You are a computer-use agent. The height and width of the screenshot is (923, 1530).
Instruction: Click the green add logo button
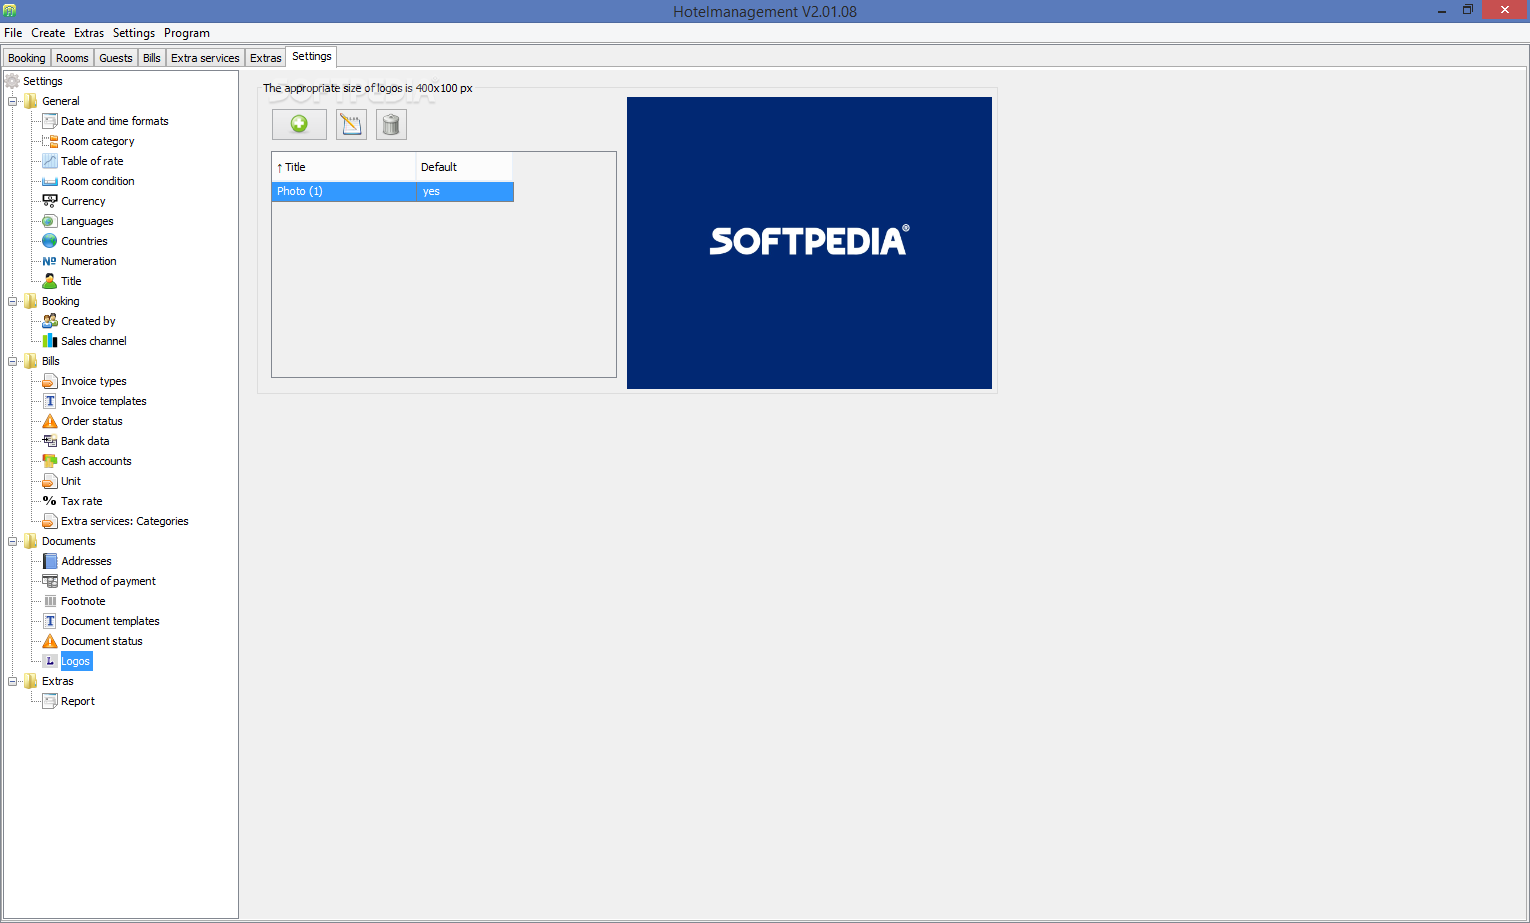click(x=299, y=124)
